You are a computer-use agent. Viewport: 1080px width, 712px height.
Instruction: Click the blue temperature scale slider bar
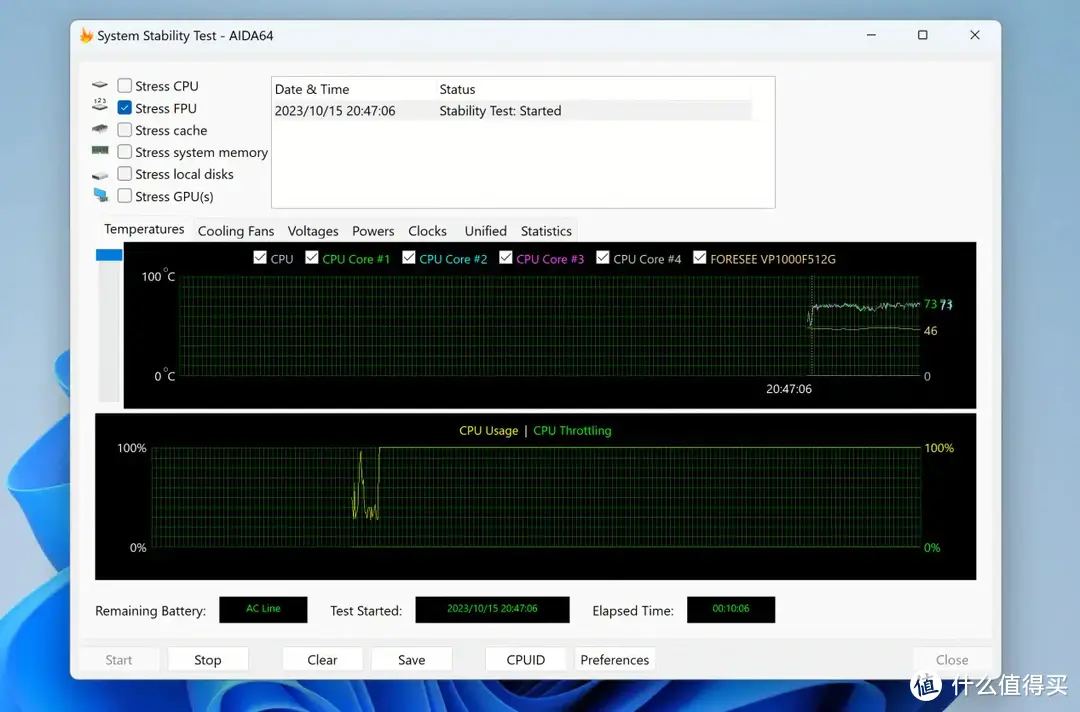[109, 255]
